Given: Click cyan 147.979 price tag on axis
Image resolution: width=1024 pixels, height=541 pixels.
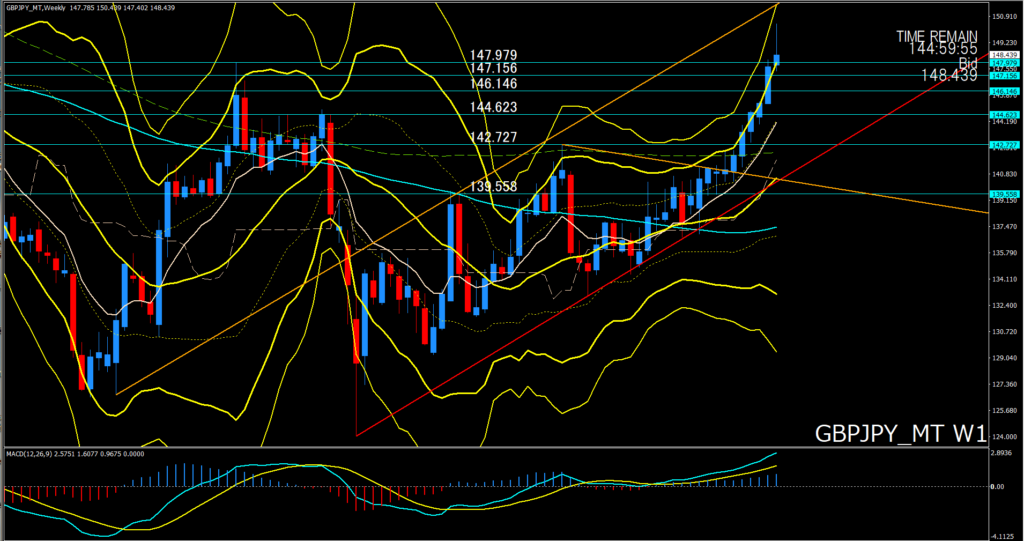Looking at the screenshot, I should pyautogui.click(x=1004, y=63).
